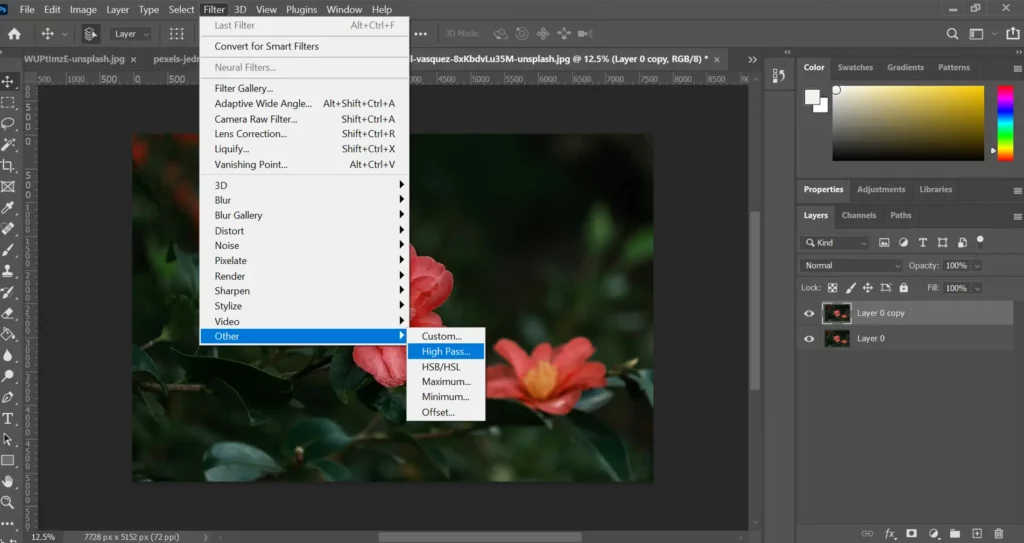Select the Hand tool

(8, 482)
